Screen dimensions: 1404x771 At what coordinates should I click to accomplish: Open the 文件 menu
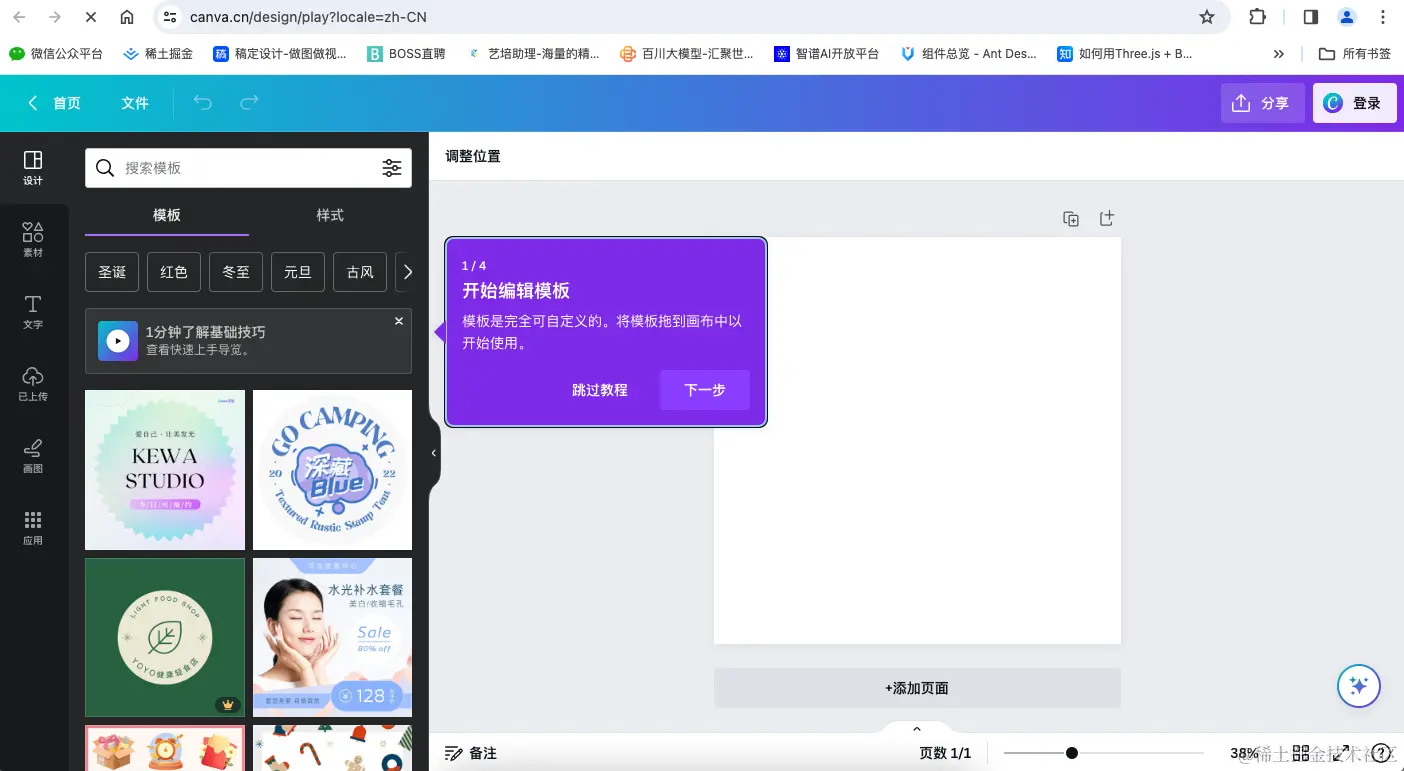tap(135, 102)
